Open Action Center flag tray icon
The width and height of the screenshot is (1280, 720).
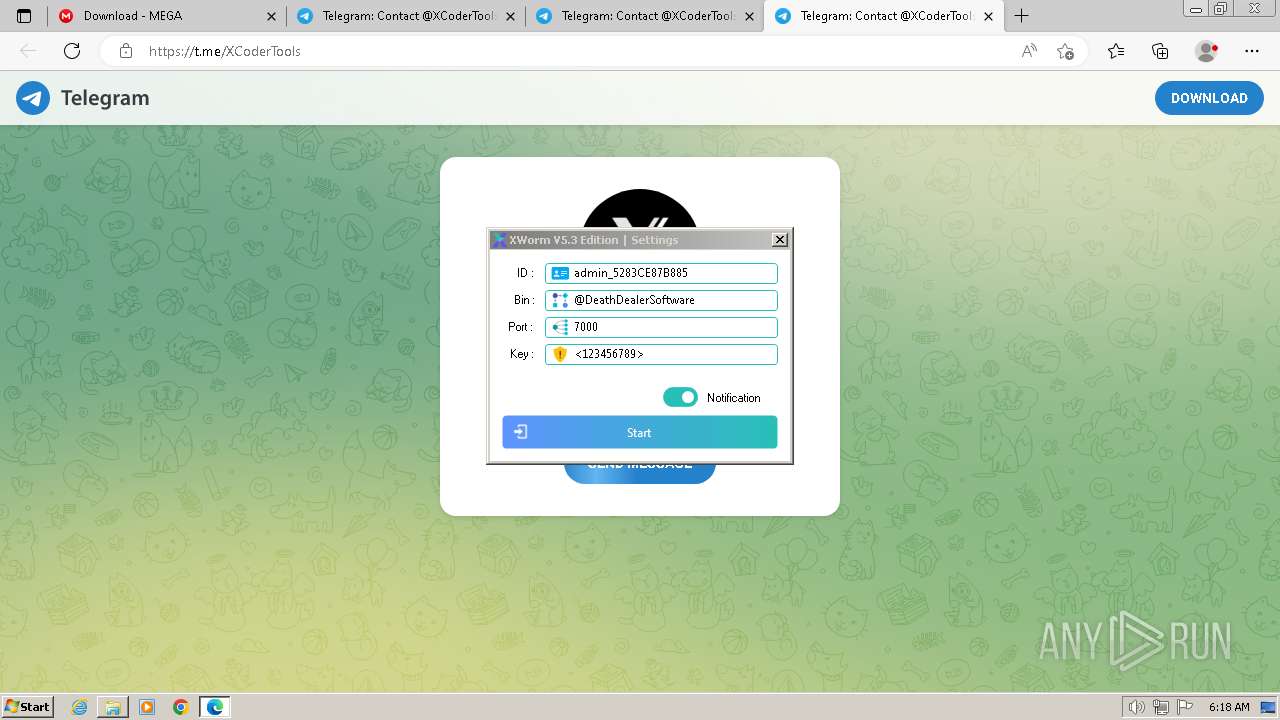point(1184,707)
